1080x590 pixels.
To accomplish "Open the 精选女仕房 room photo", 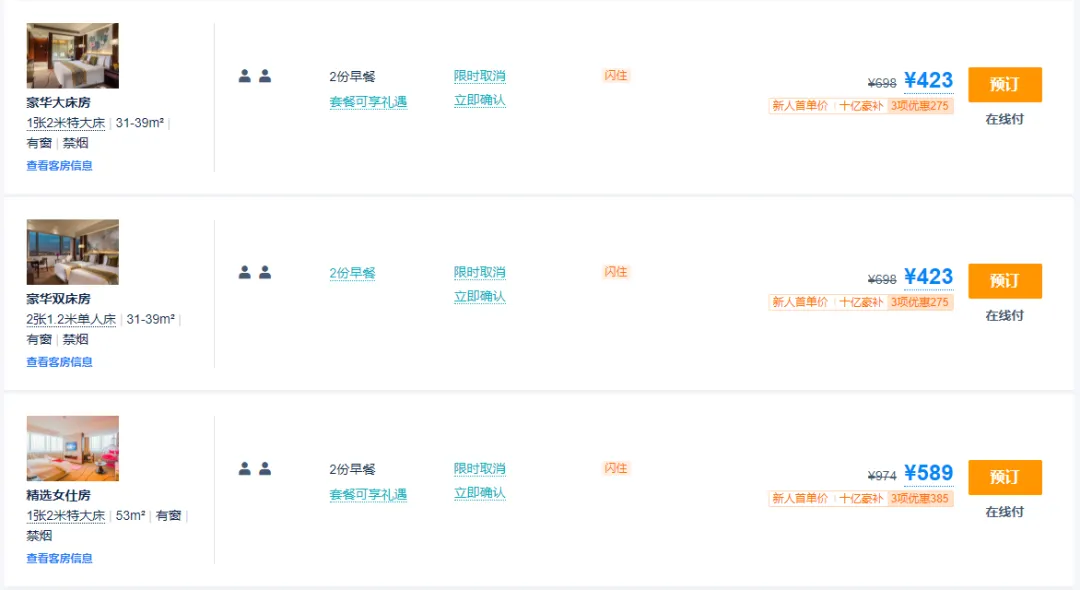I will (72, 448).
